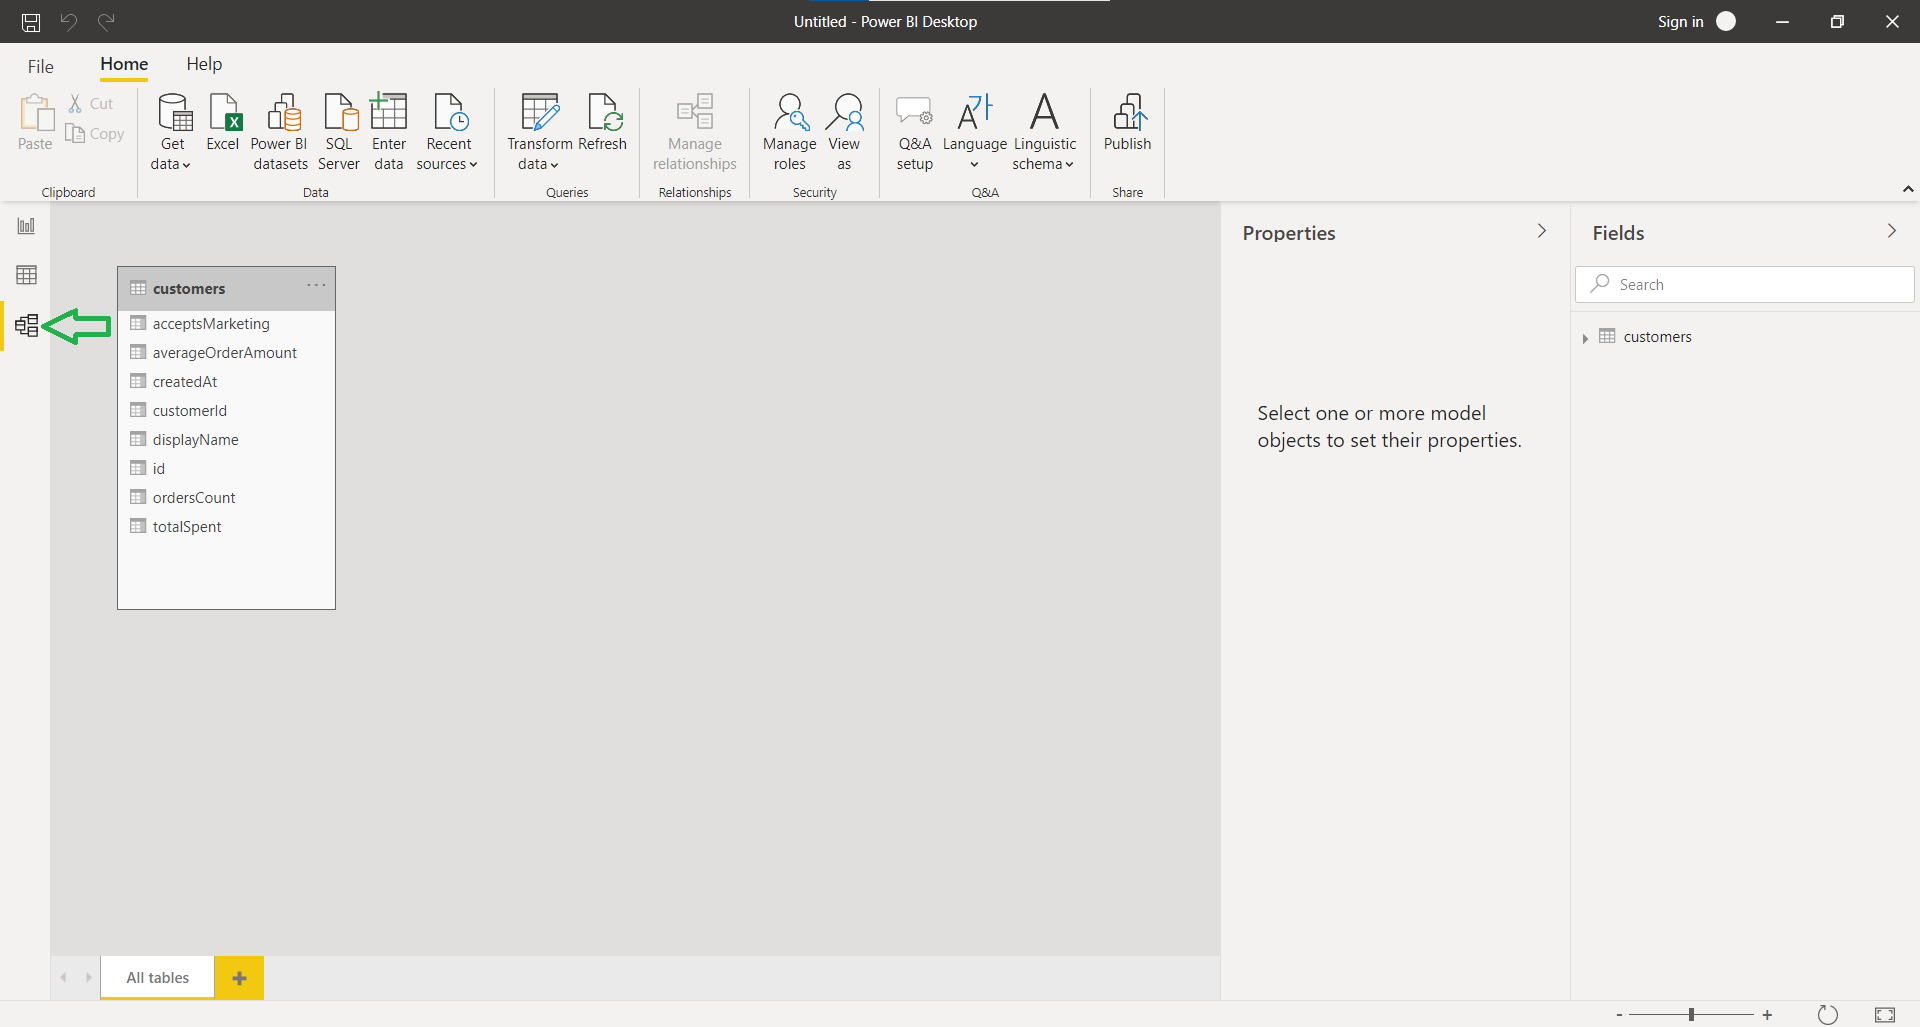This screenshot has height=1027, width=1920.
Task: Open the File menu
Action: [41, 66]
